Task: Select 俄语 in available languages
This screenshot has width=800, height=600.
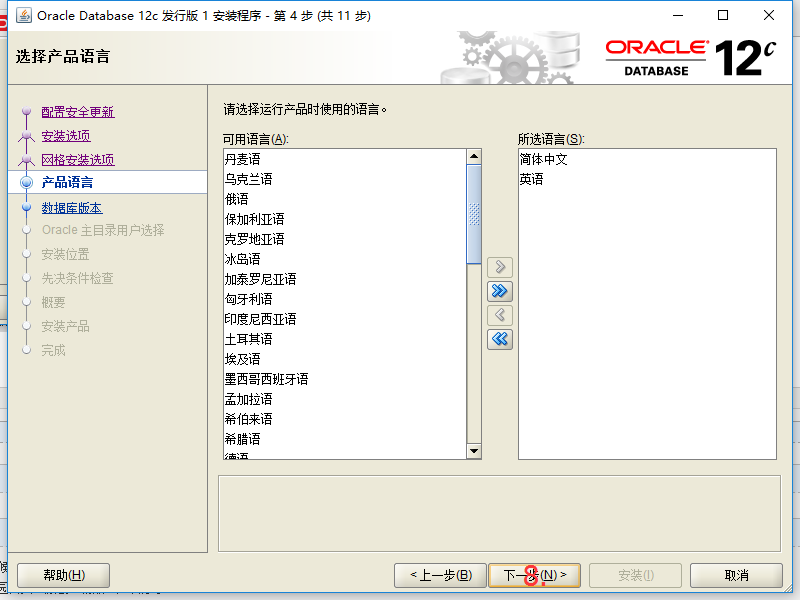Action: tap(345, 199)
